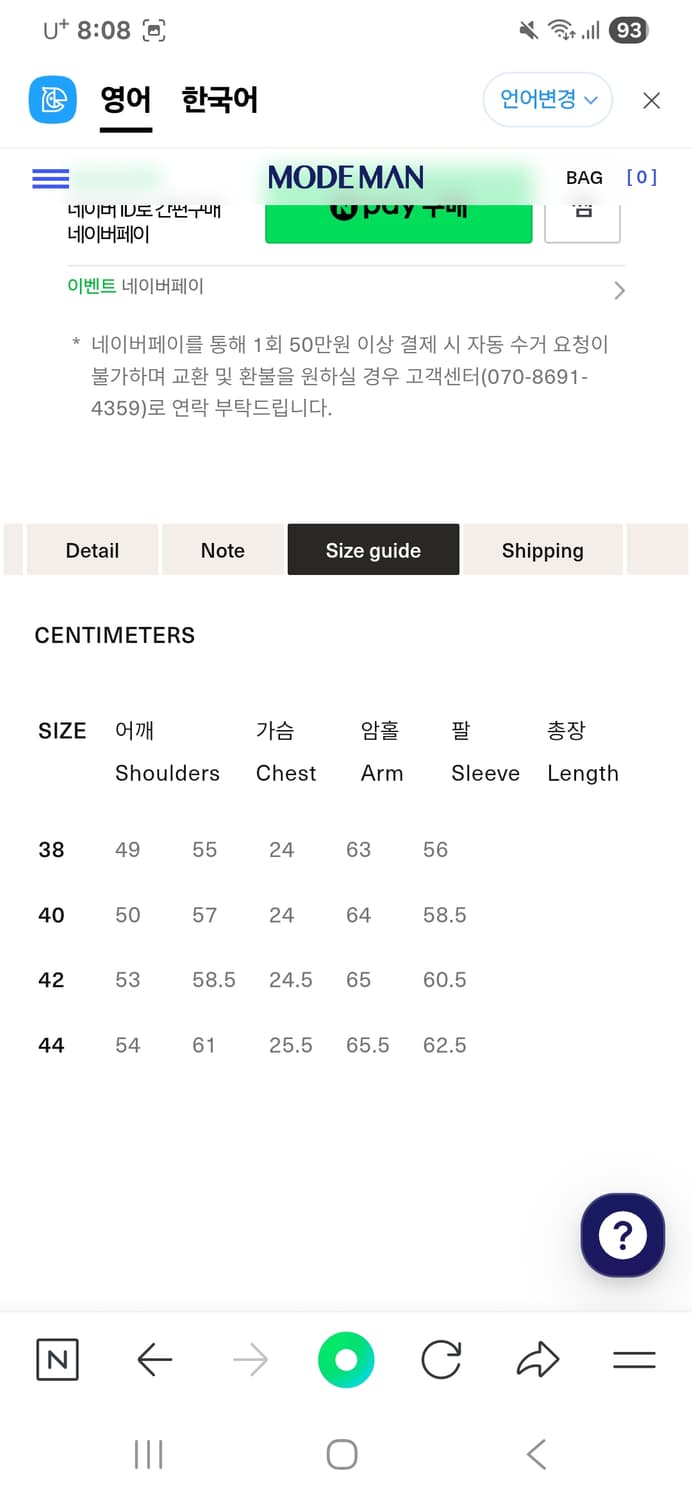Screen dimensions: 692x1500
Task: Tap the blue translator app icon
Action: coord(51,100)
